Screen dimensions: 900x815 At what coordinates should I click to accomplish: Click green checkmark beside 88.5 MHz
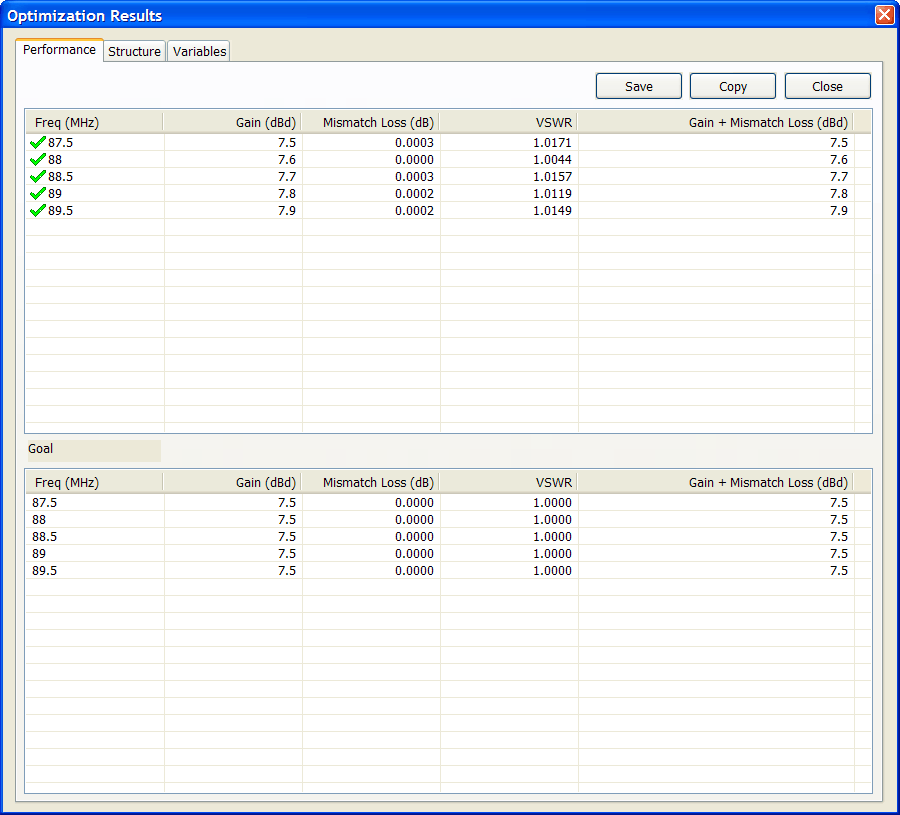(38, 176)
